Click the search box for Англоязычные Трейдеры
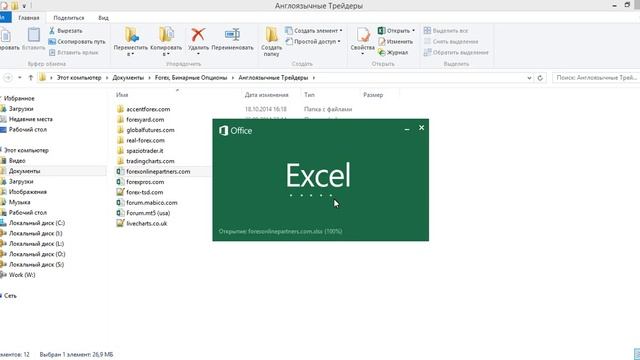This screenshot has width=640, height=360. (x=596, y=78)
